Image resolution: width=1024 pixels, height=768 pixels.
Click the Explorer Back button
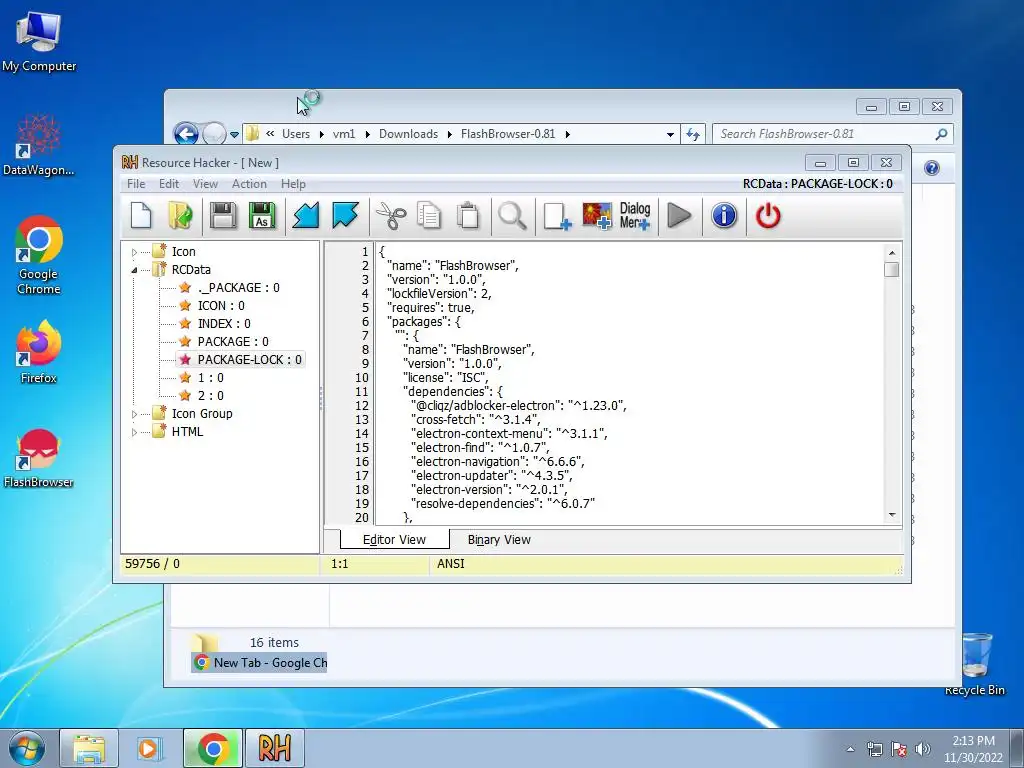186,134
